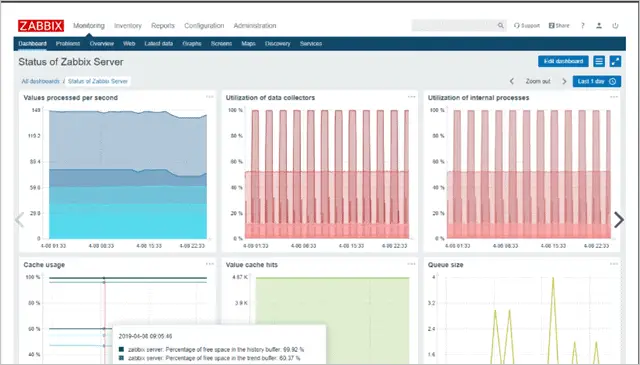Open Value cache hits widget menu
Image resolution: width=640 pixels, height=365 pixels.
tap(411, 264)
